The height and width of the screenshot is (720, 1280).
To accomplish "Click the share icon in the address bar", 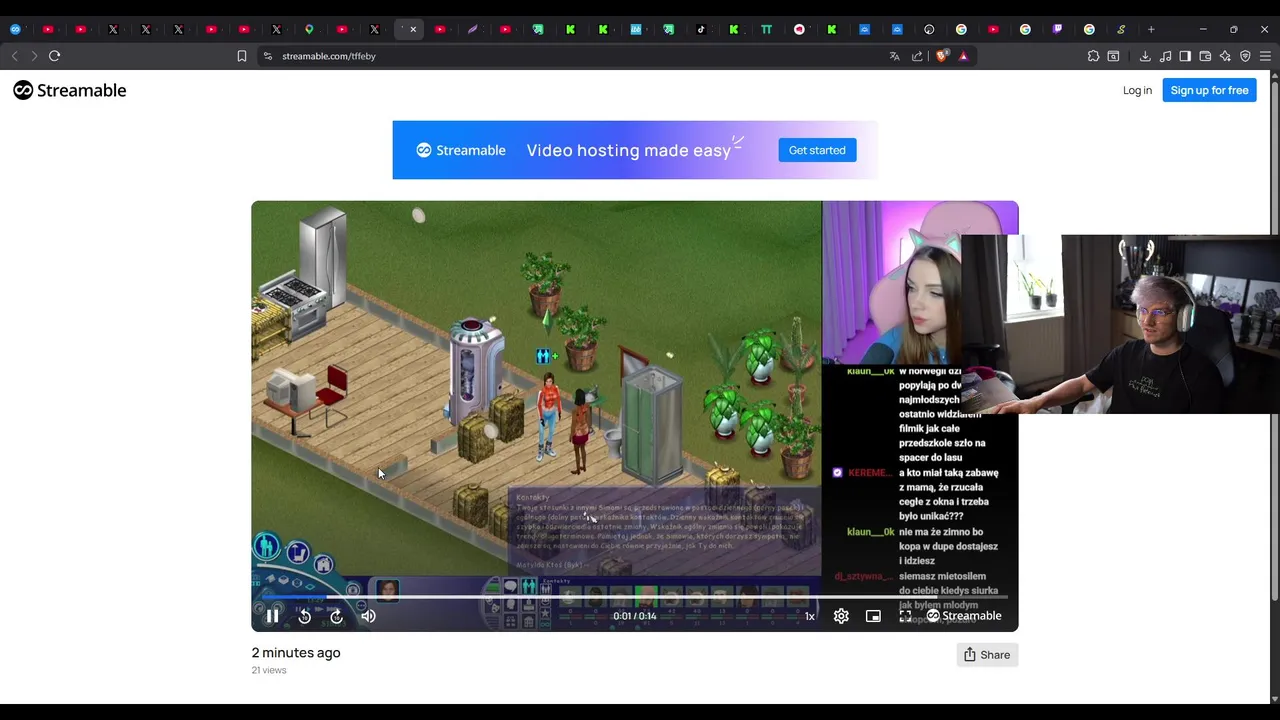I will (917, 56).
